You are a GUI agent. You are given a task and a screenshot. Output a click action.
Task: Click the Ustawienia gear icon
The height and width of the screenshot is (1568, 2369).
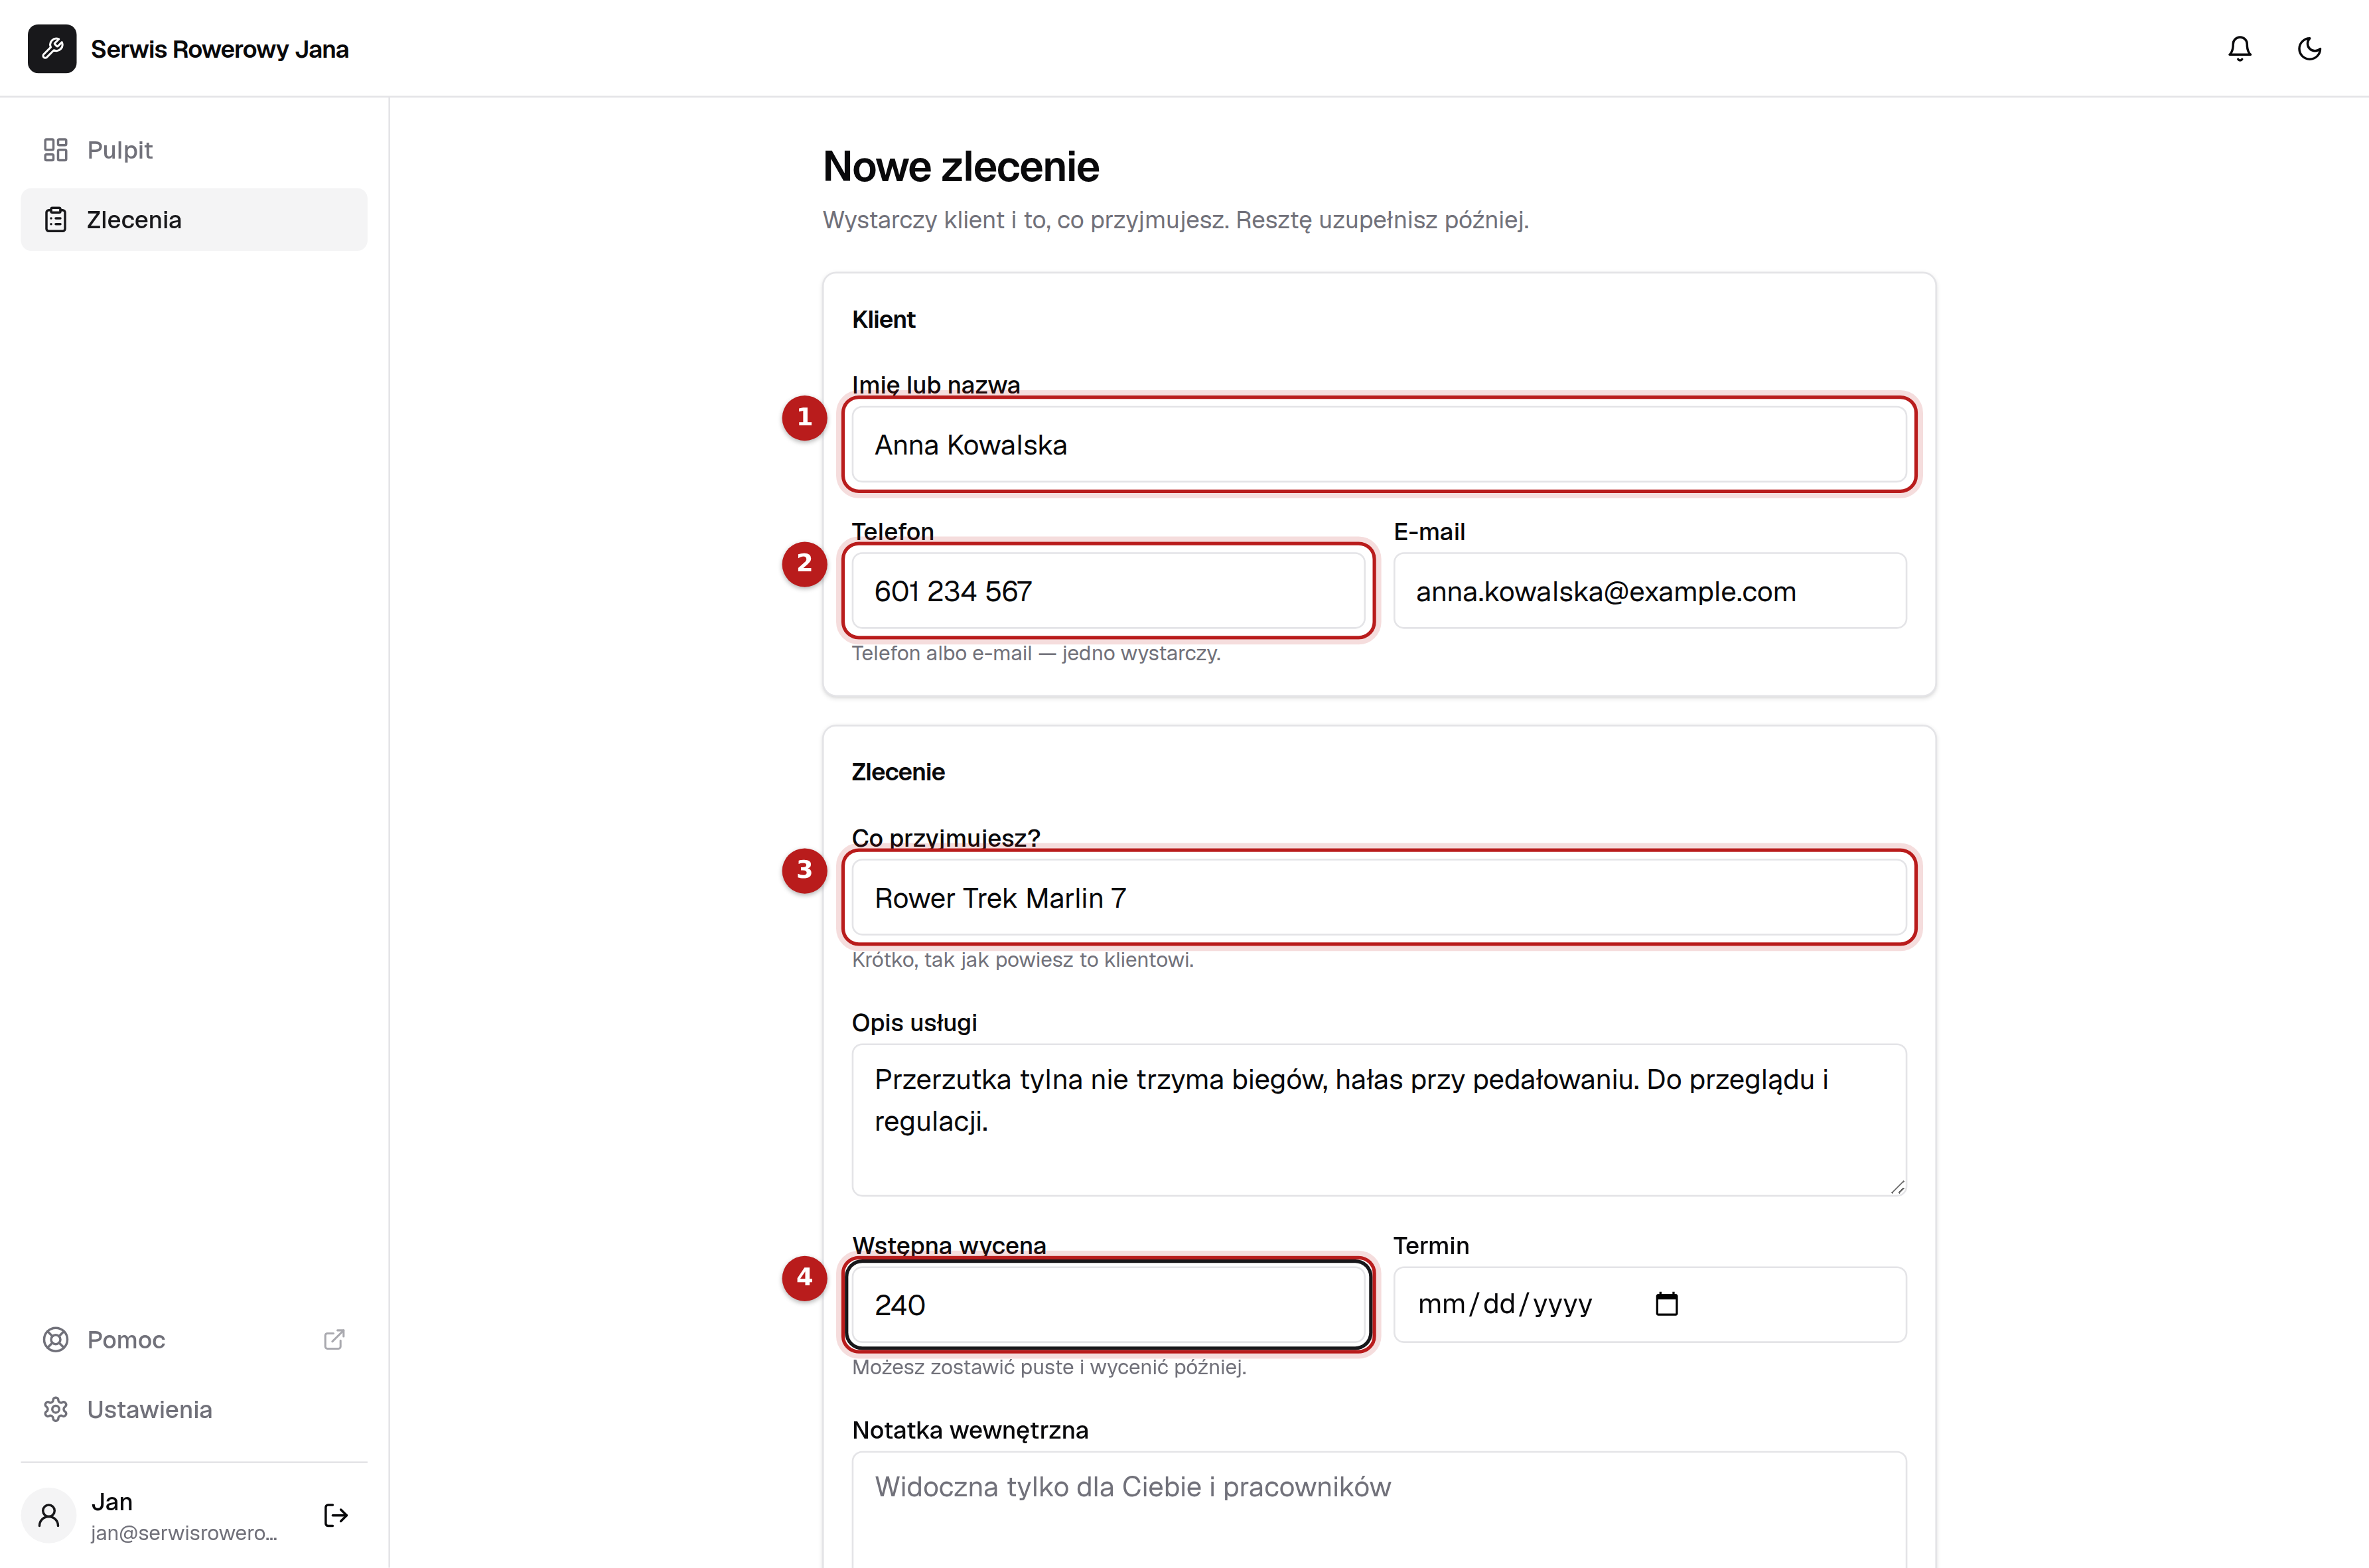[56, 1410]
